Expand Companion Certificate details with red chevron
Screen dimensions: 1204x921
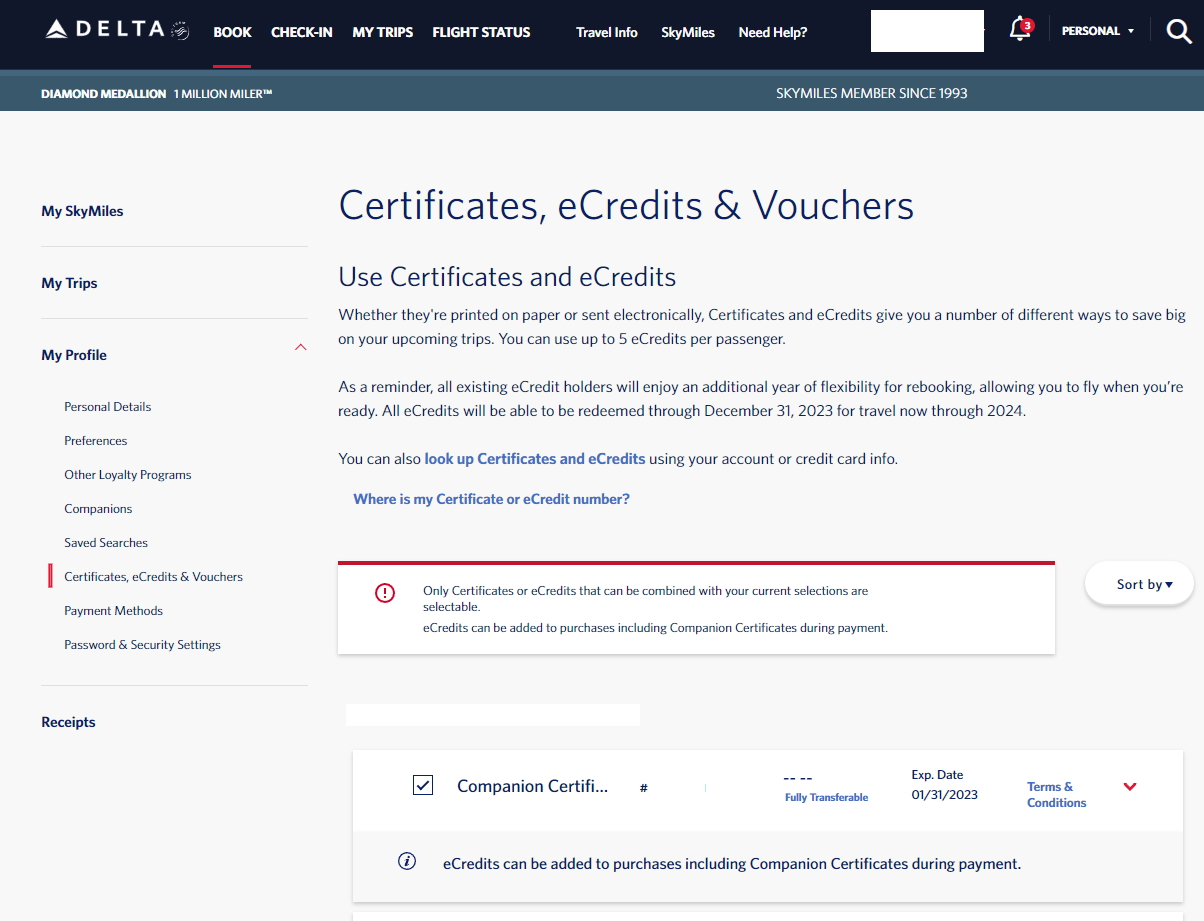tap(1130, 787)
